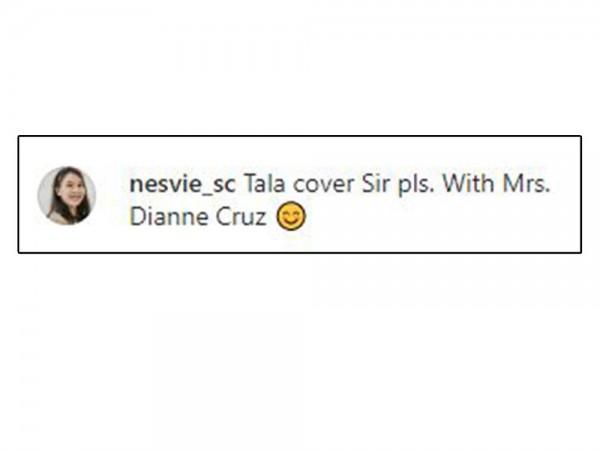Click the commenter's face in the avatar
Screen dimensions: 600x450
click(71, 190)
